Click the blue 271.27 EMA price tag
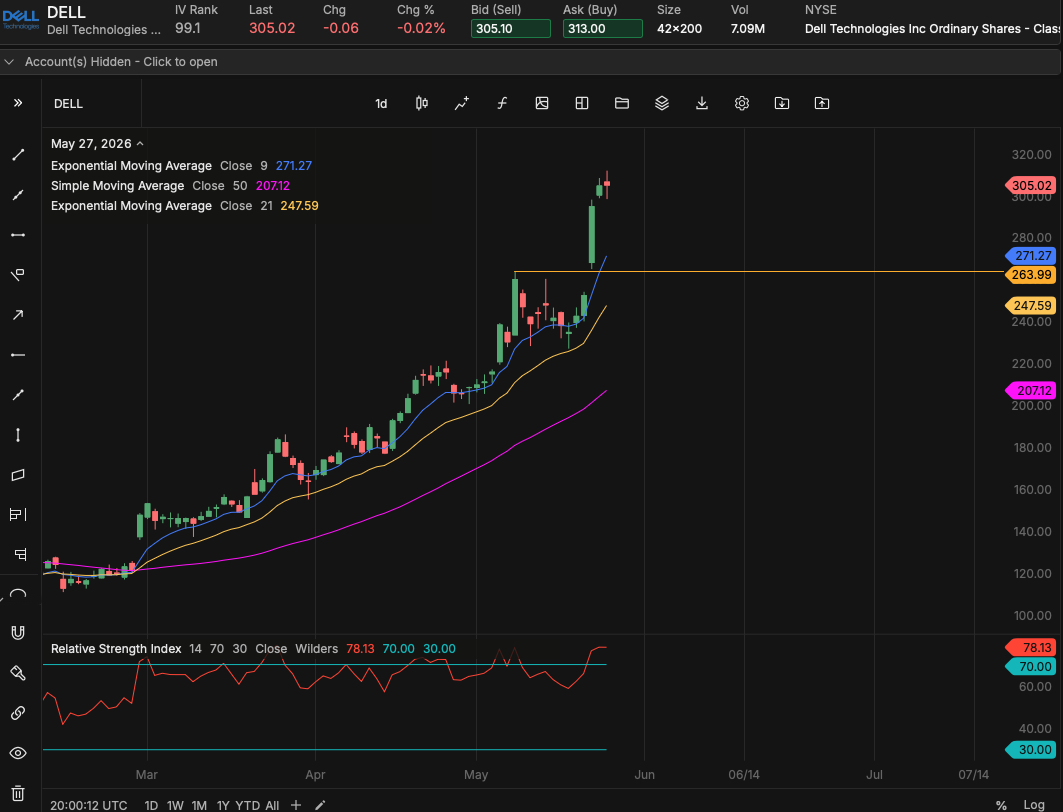Viewport: 1063px width, 812px height. pos(1030,256)
